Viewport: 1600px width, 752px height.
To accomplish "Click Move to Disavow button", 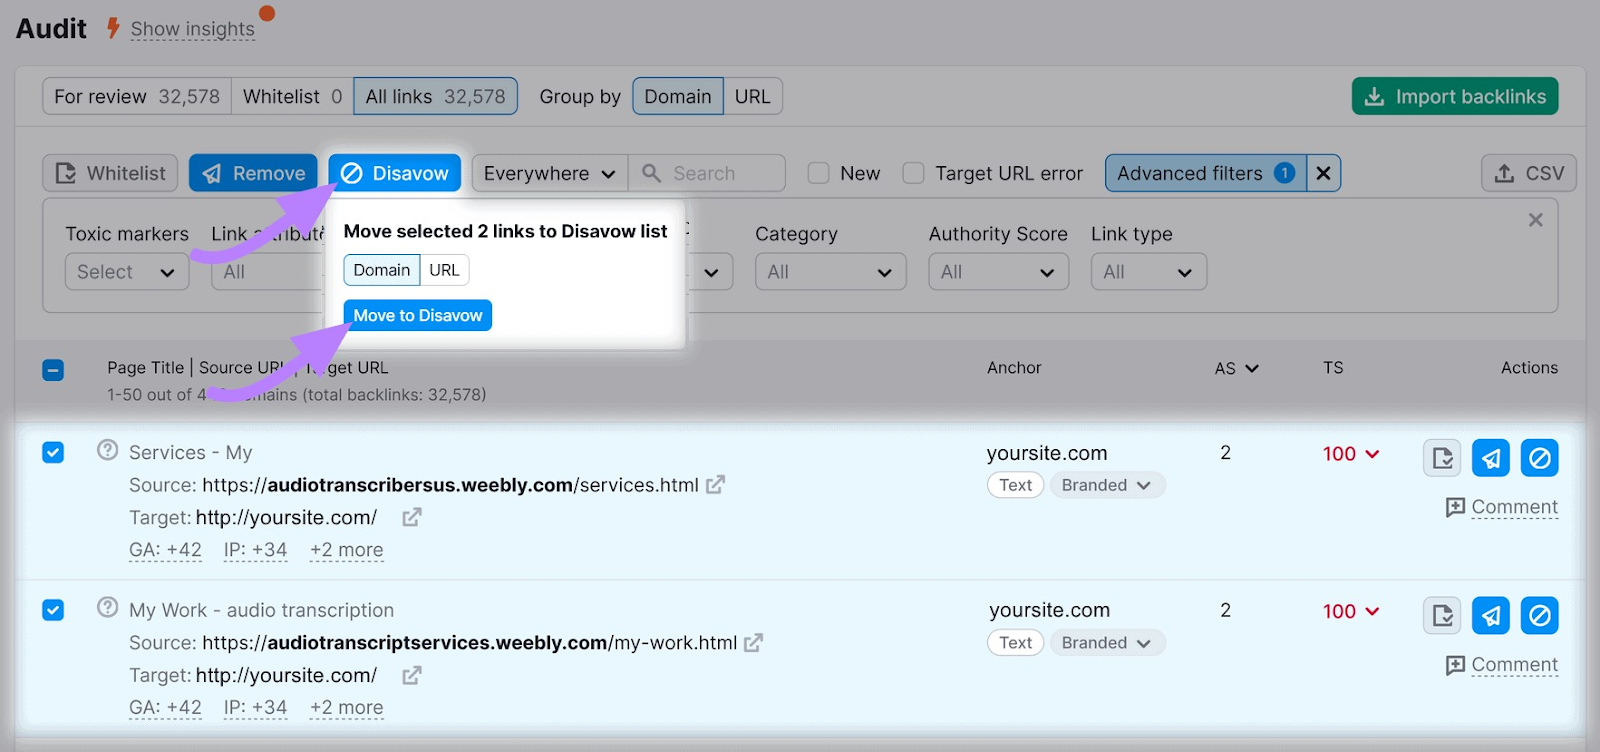I will (x=418, y=315).
